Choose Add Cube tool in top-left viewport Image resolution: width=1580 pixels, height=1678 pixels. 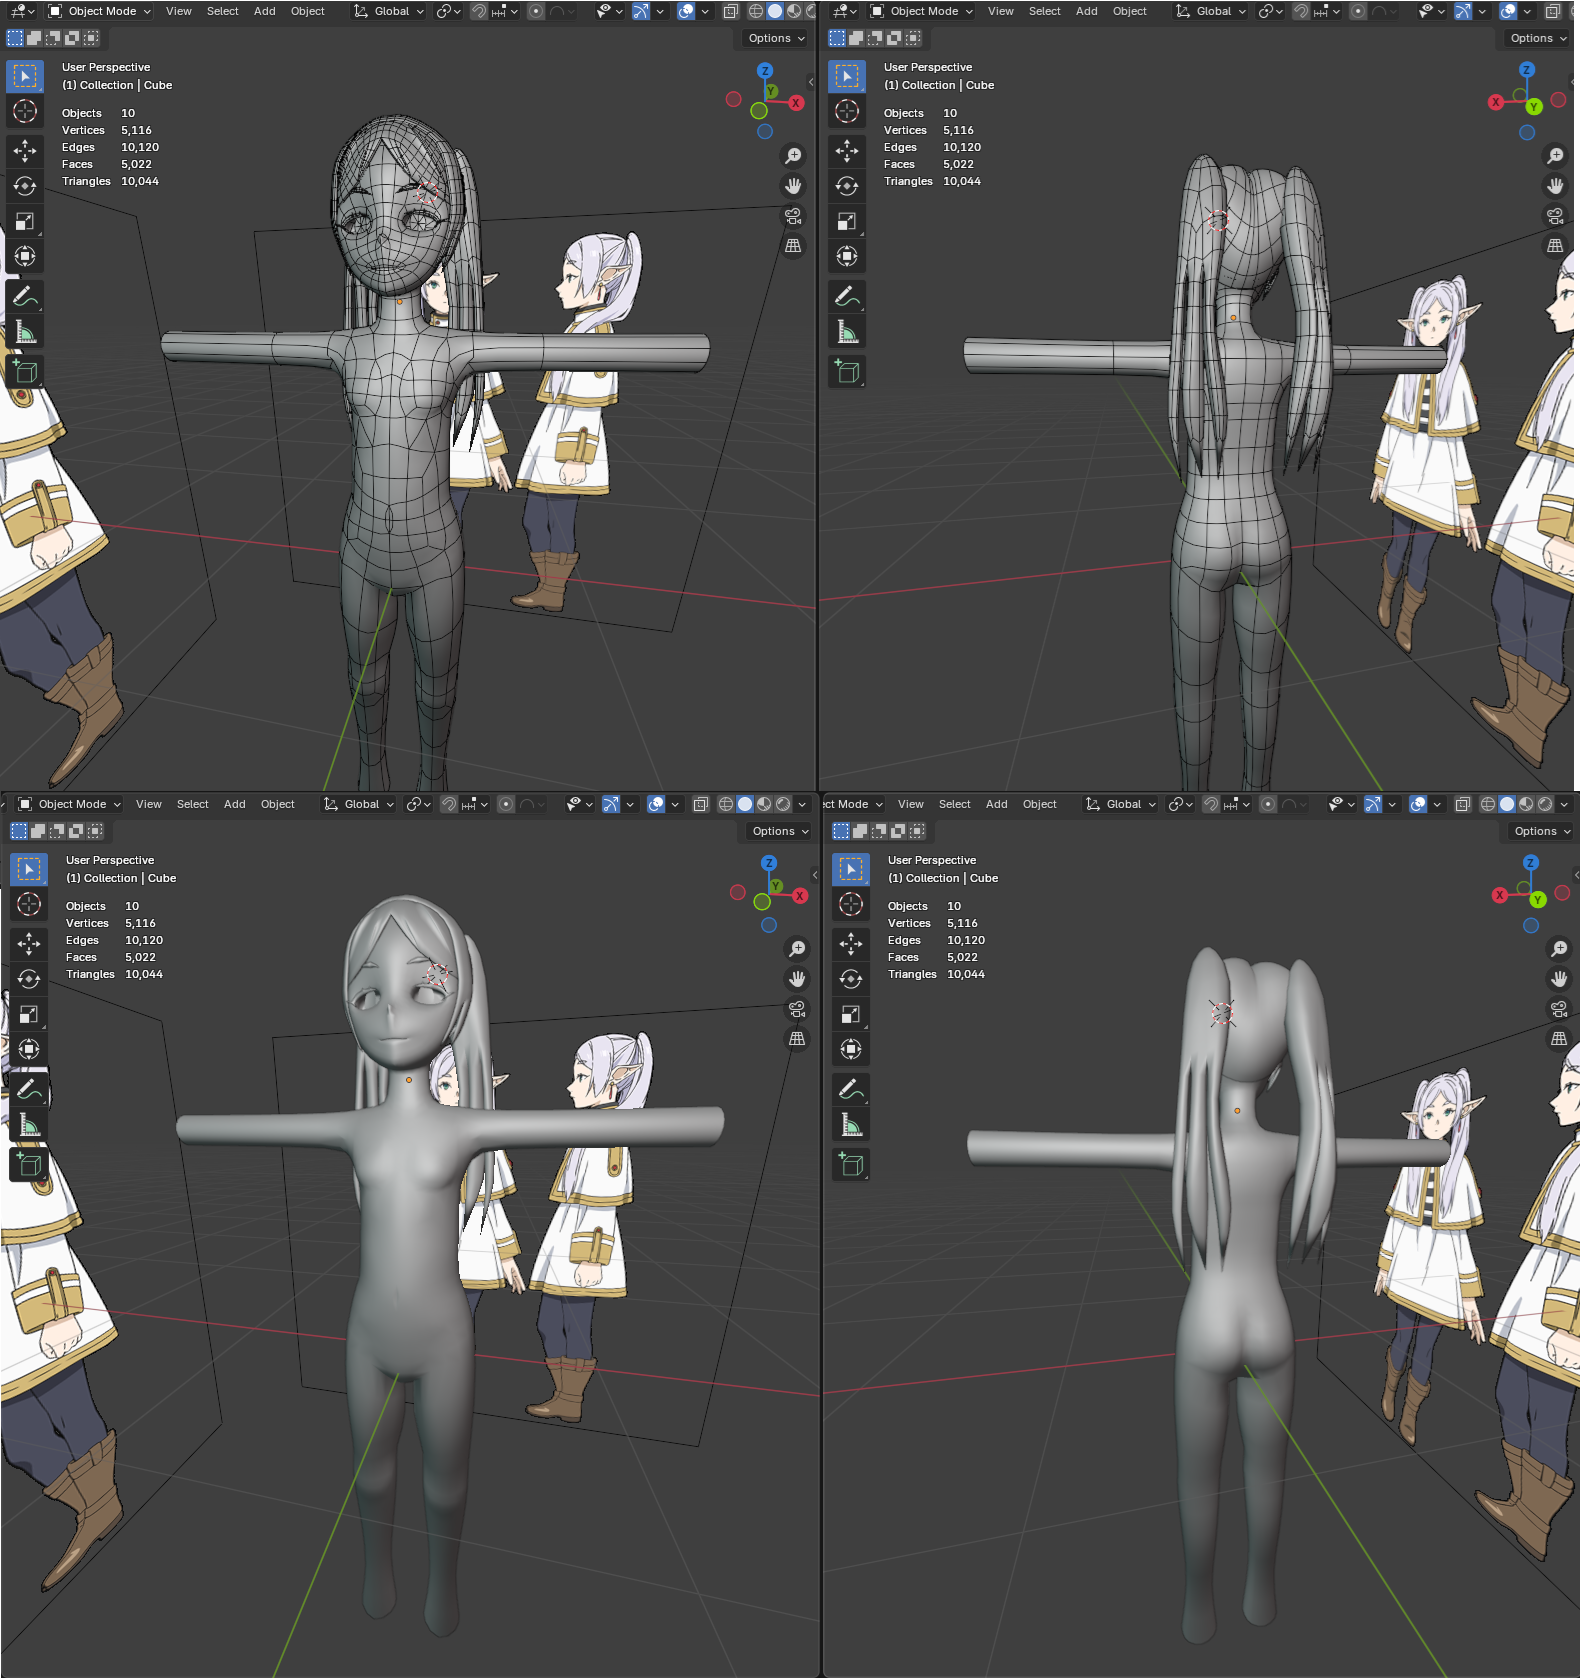coord(25,372)
